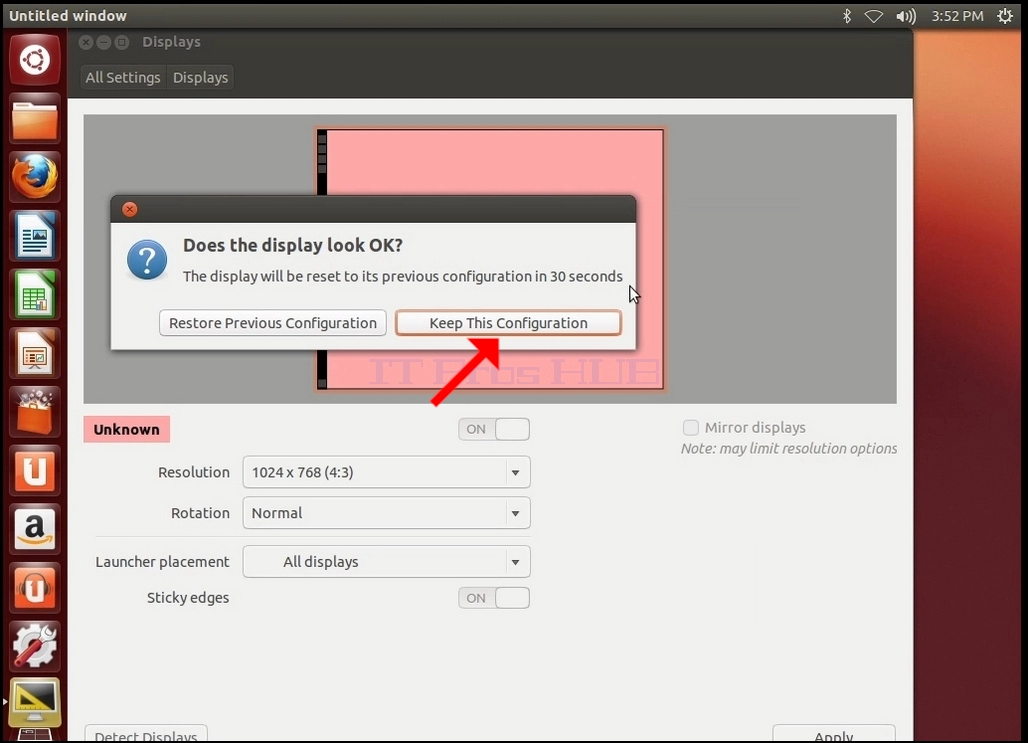
Task: Open the session power gear menu
Action: pos(1005,16)
